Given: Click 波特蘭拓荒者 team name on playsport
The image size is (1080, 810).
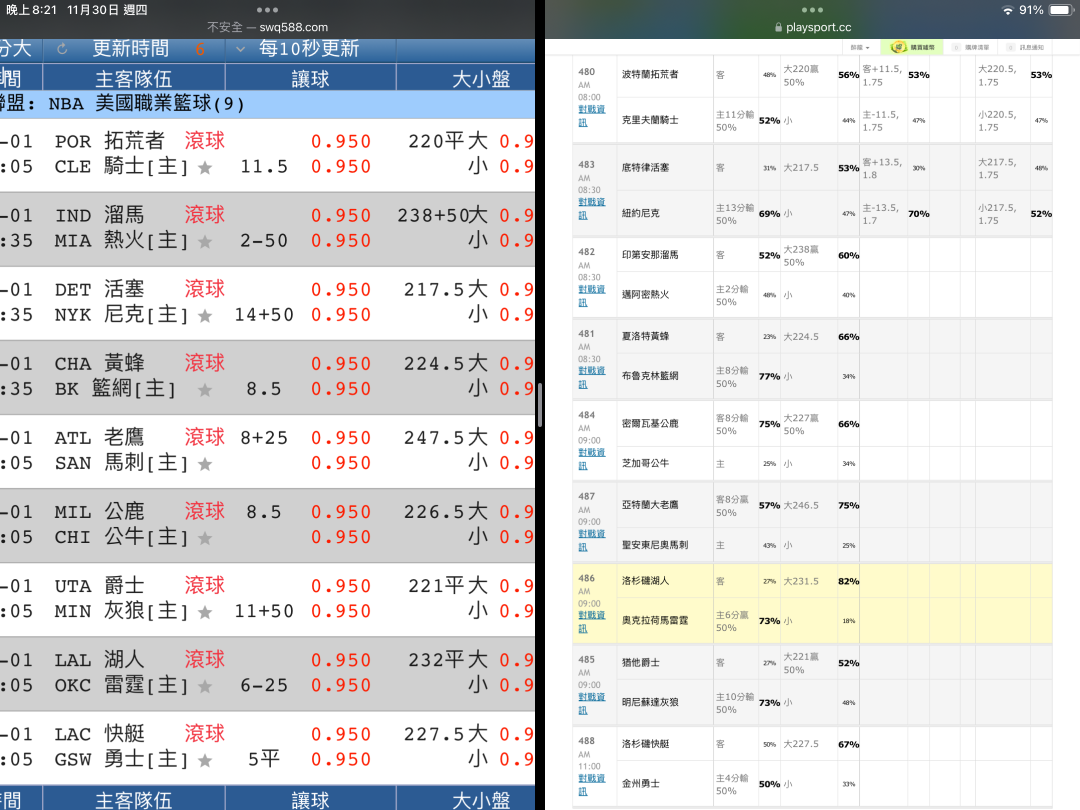Looking at the screenshot, I should click(650, 74).
